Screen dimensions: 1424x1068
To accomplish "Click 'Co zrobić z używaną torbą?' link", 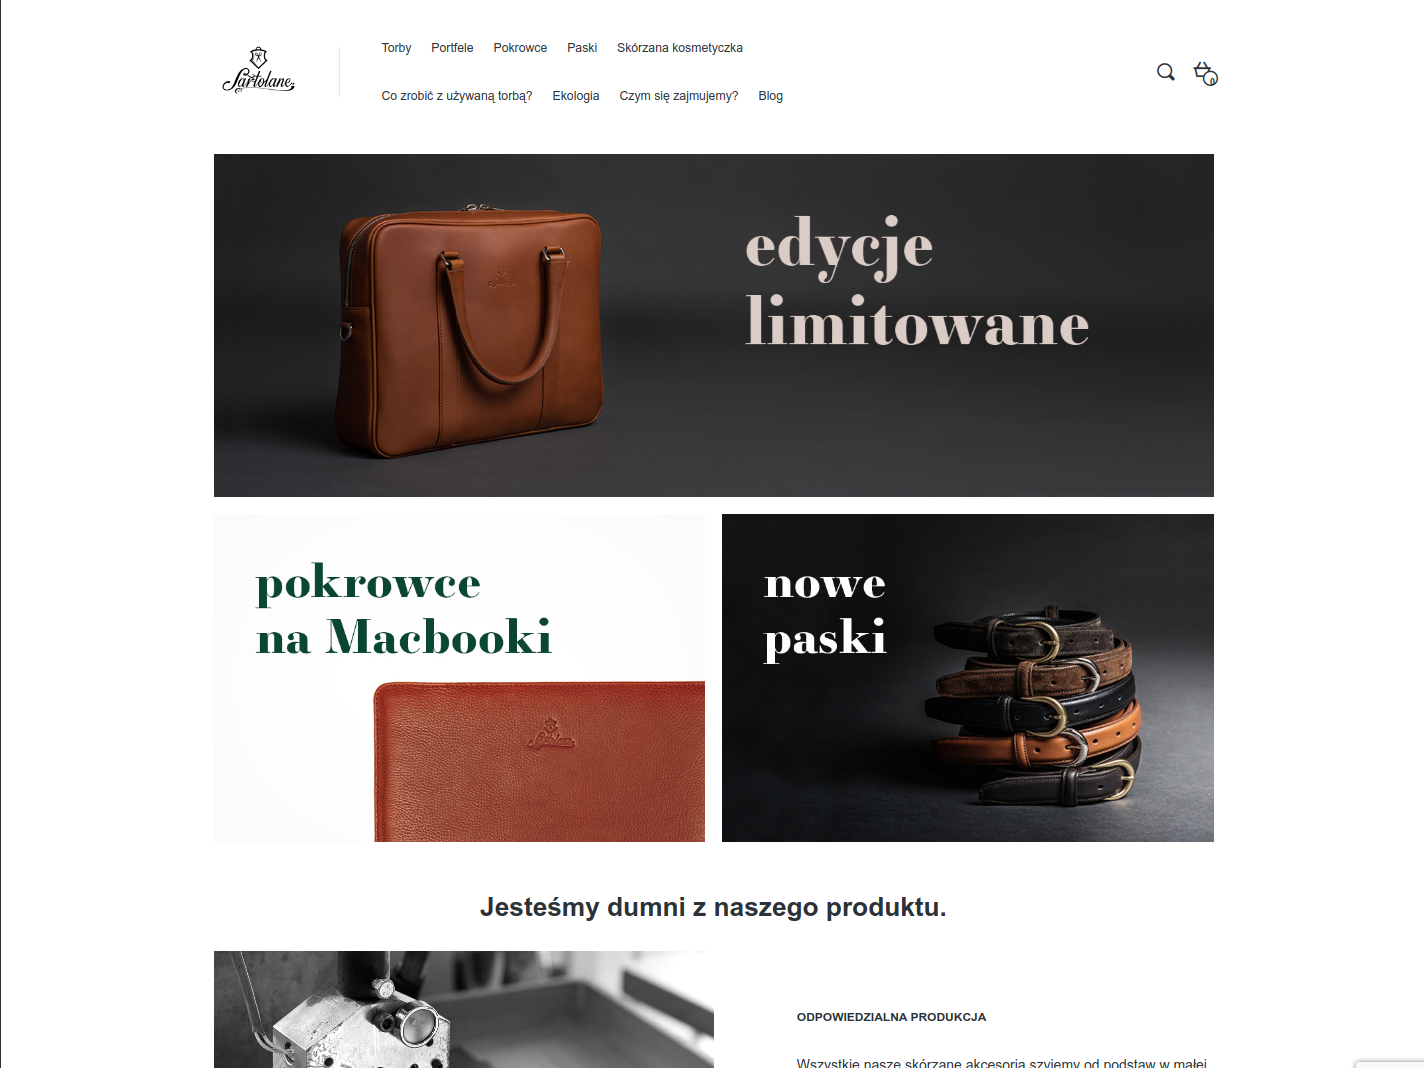I will pos(457,96).
